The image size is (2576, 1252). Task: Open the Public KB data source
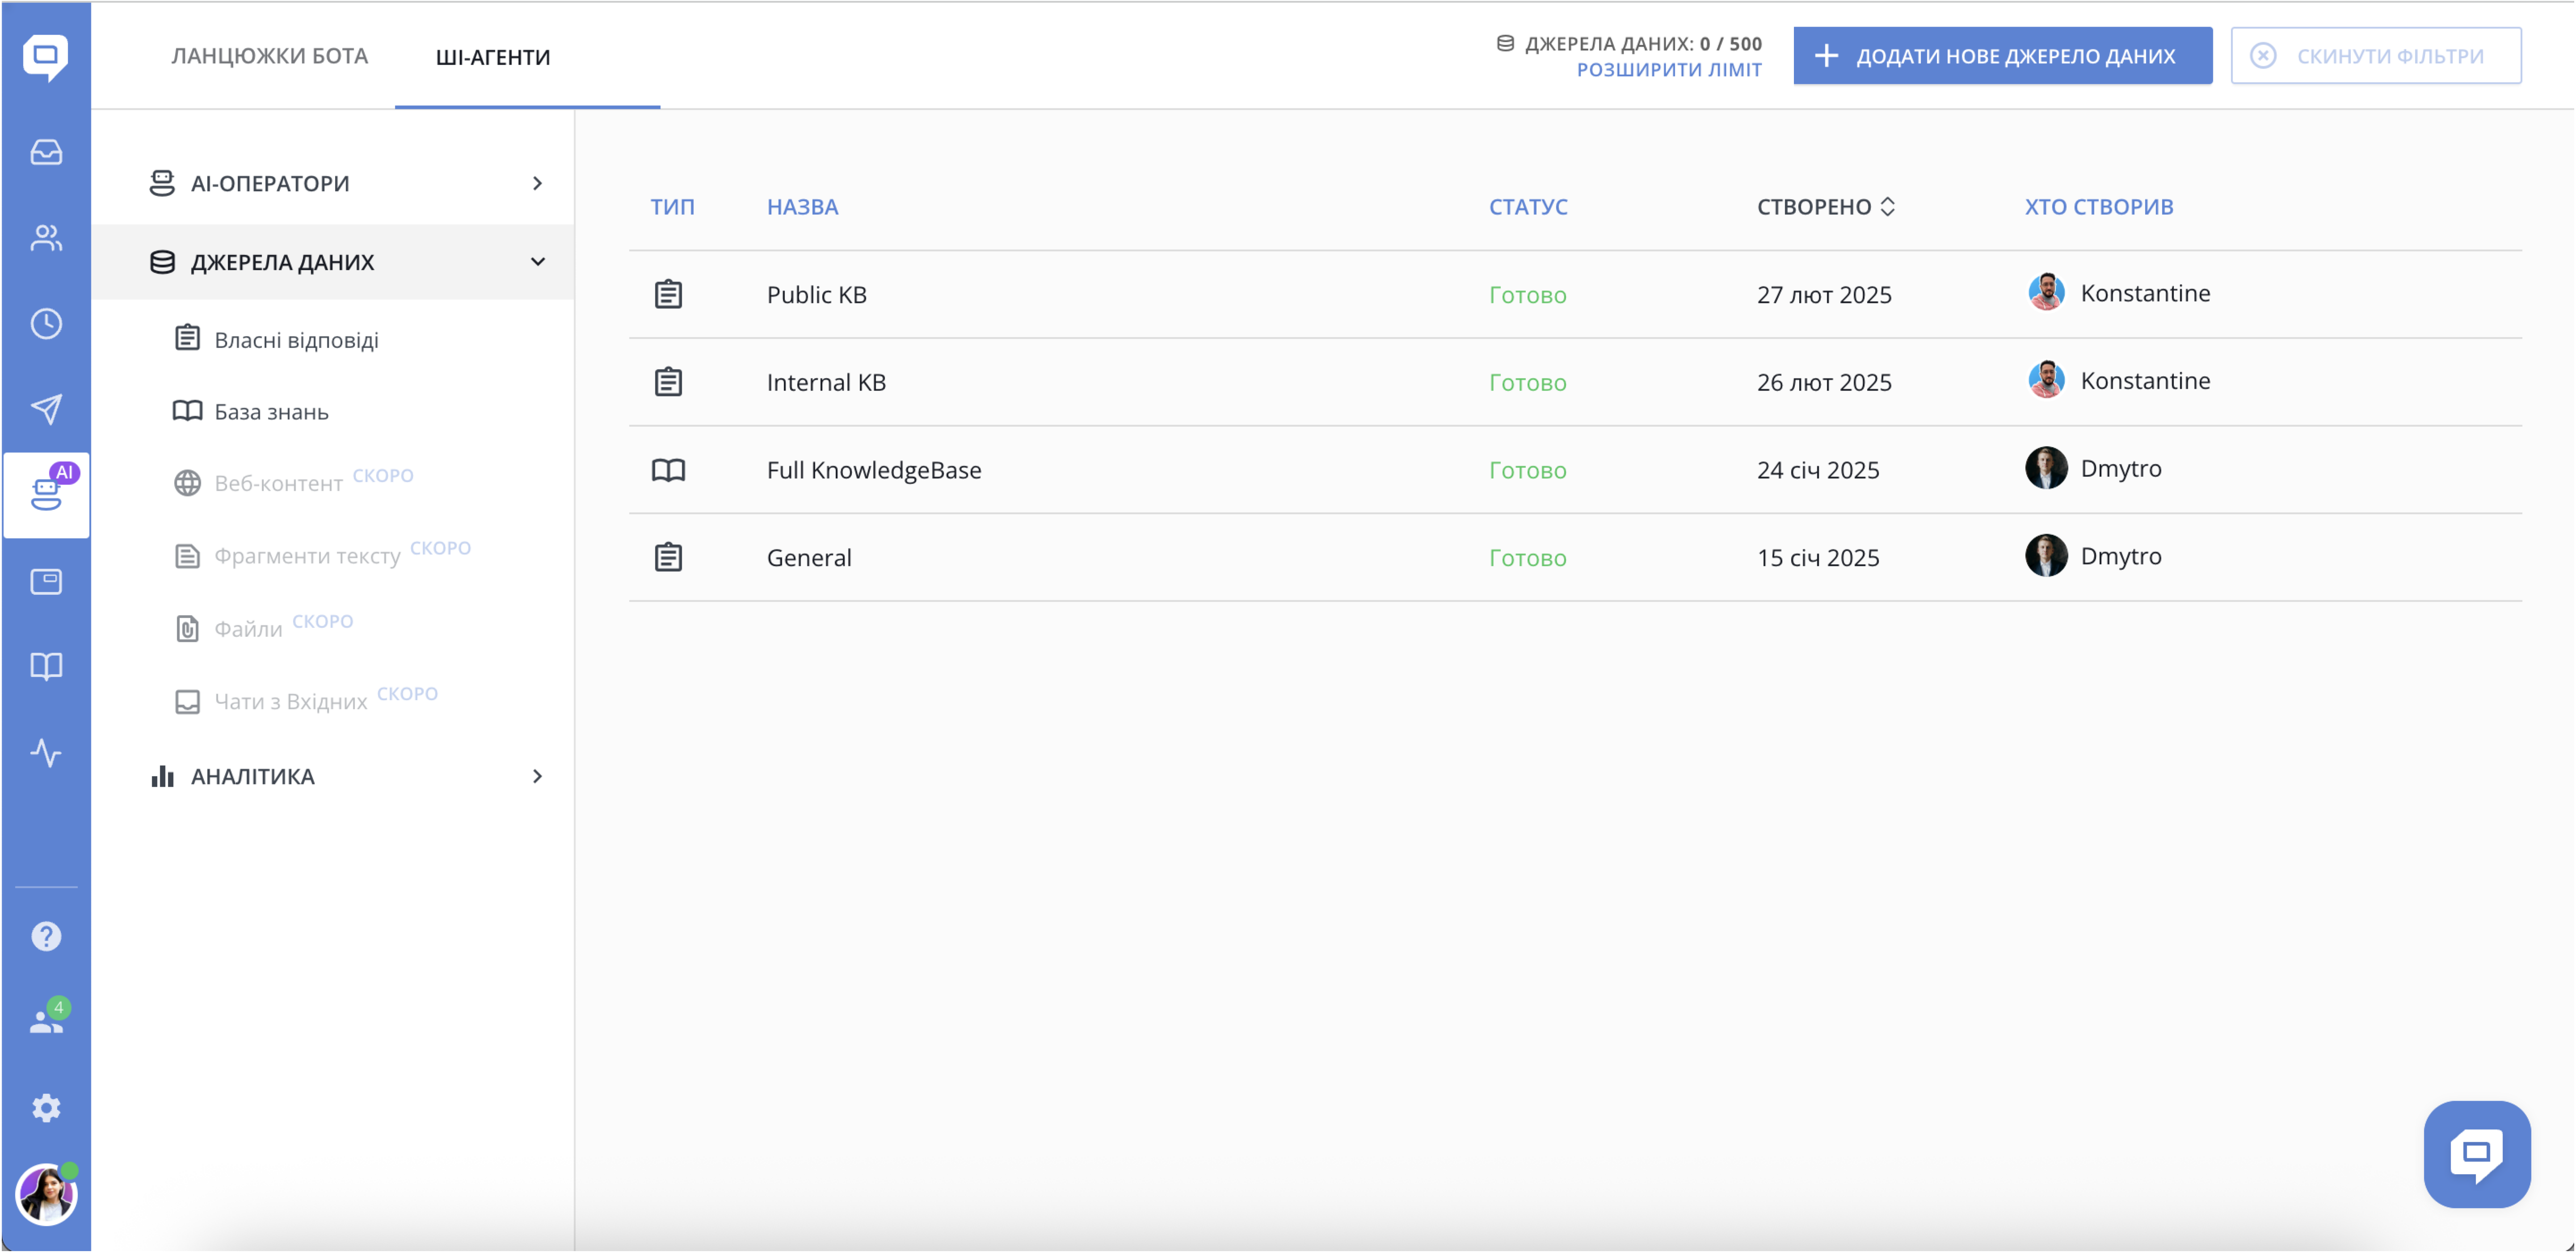tap(816, 295)
